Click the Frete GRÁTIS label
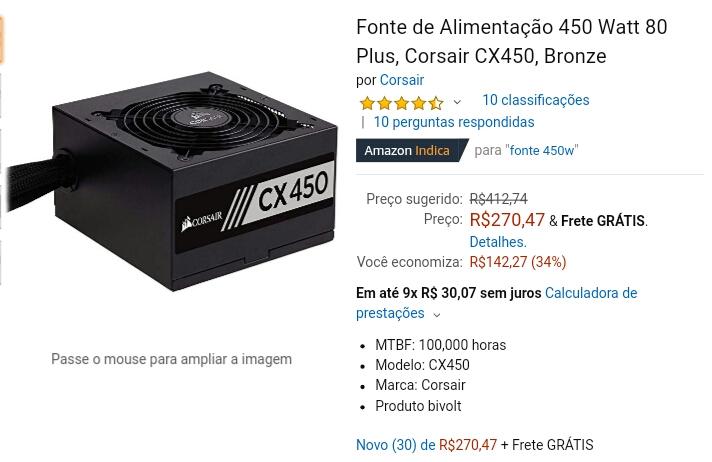This screenshot has width=712, height=462. point(603,221)
